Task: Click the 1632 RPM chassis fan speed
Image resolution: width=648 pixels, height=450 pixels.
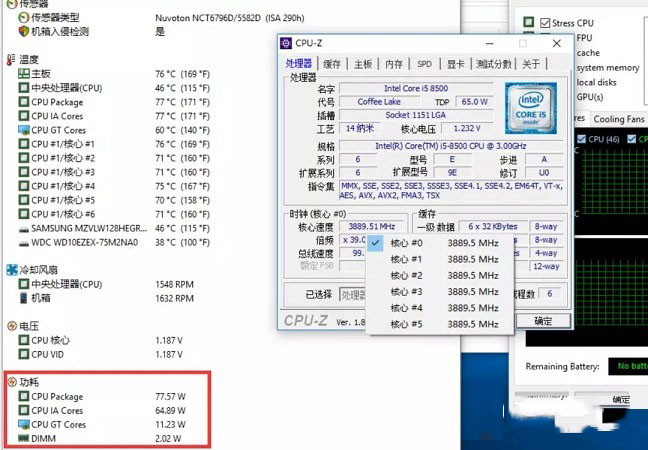Action: tap(174, 298)
